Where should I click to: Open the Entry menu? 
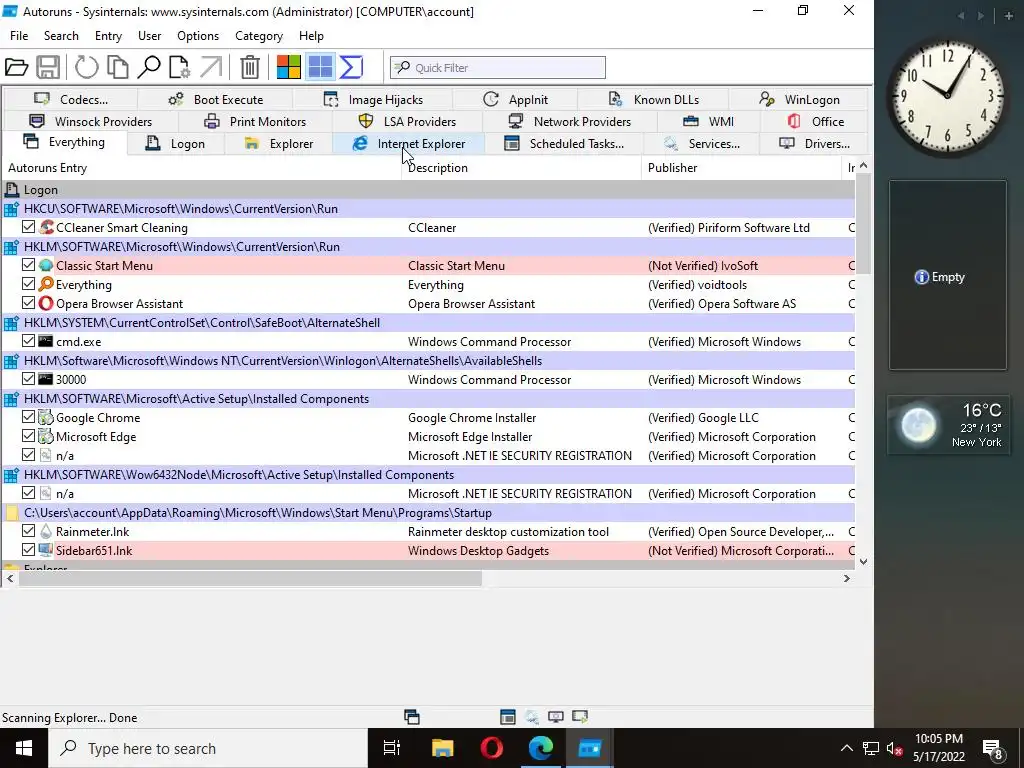(108, 36)
